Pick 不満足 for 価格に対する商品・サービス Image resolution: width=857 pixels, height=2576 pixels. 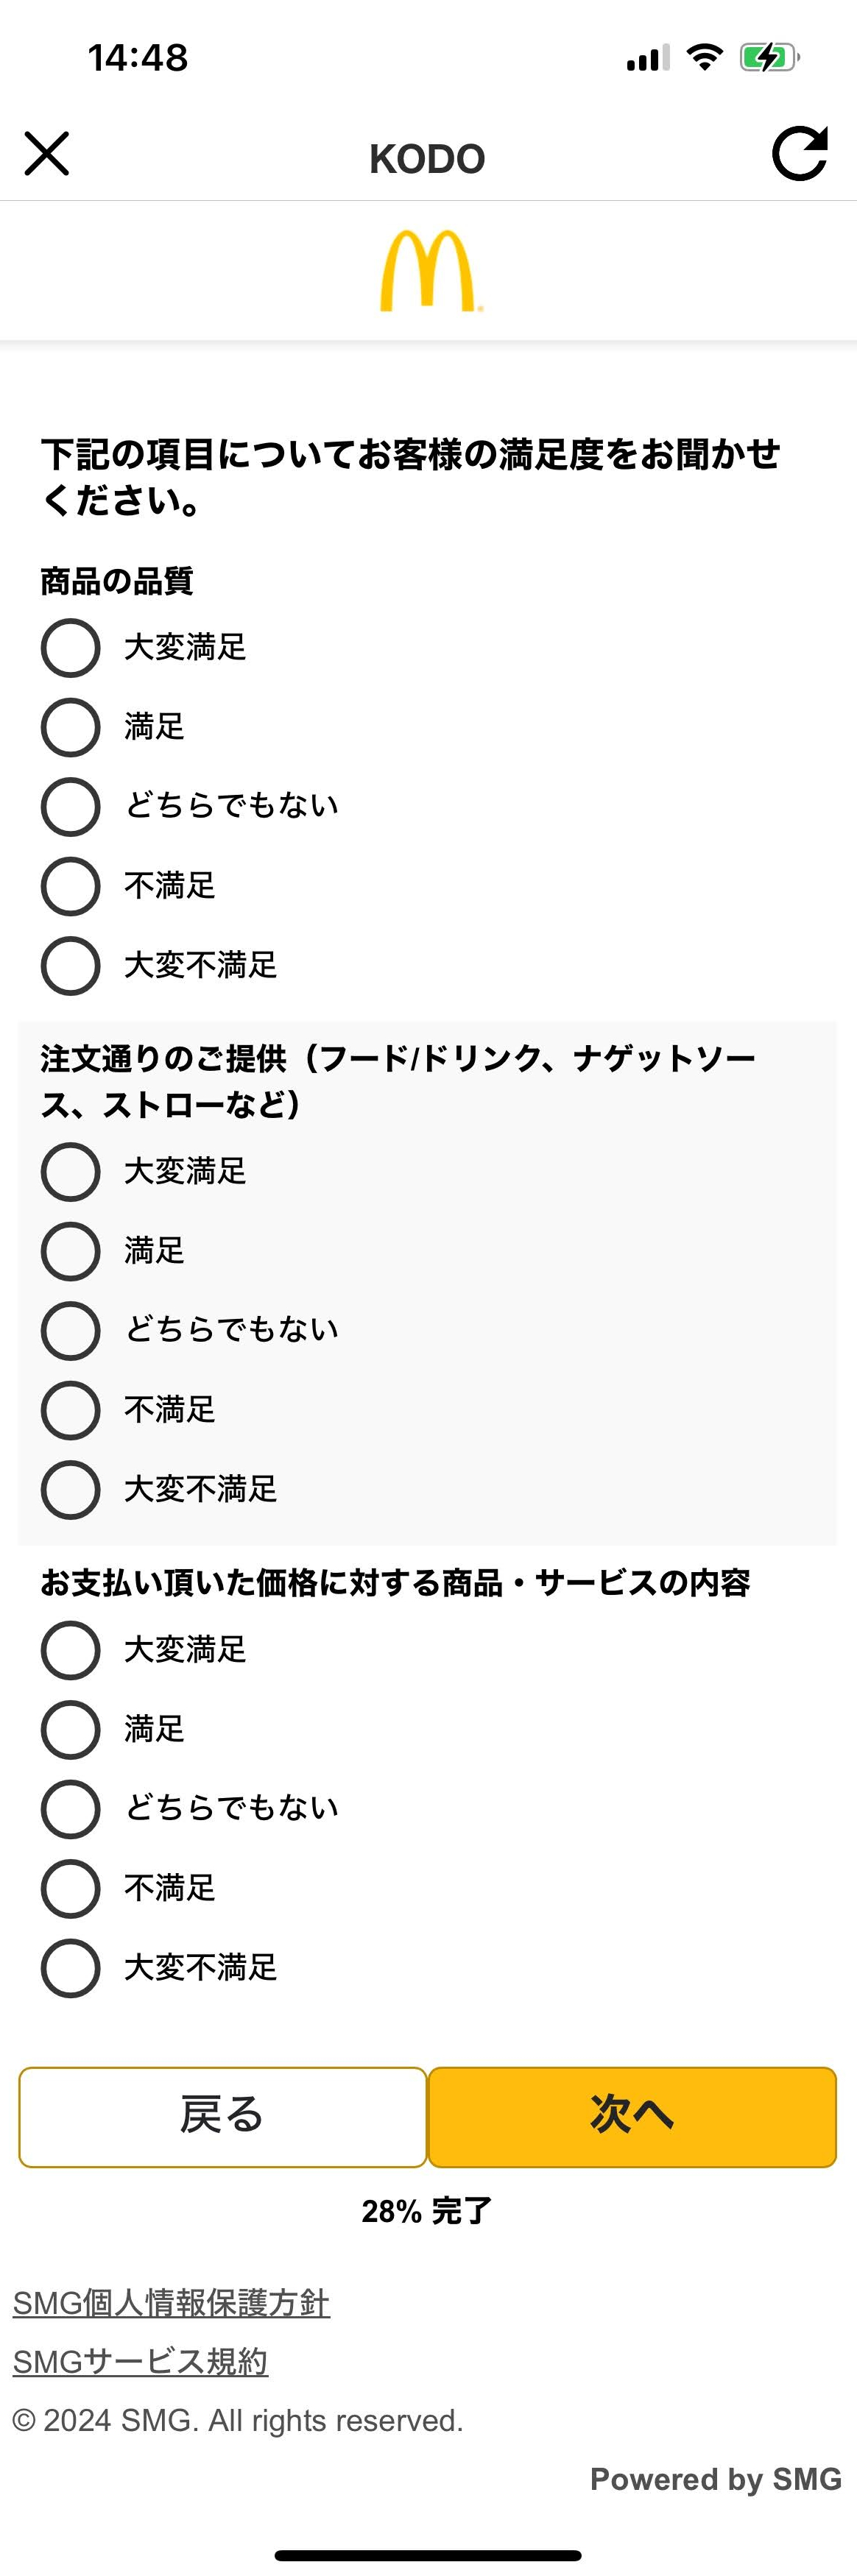[x=70, y=1888]
